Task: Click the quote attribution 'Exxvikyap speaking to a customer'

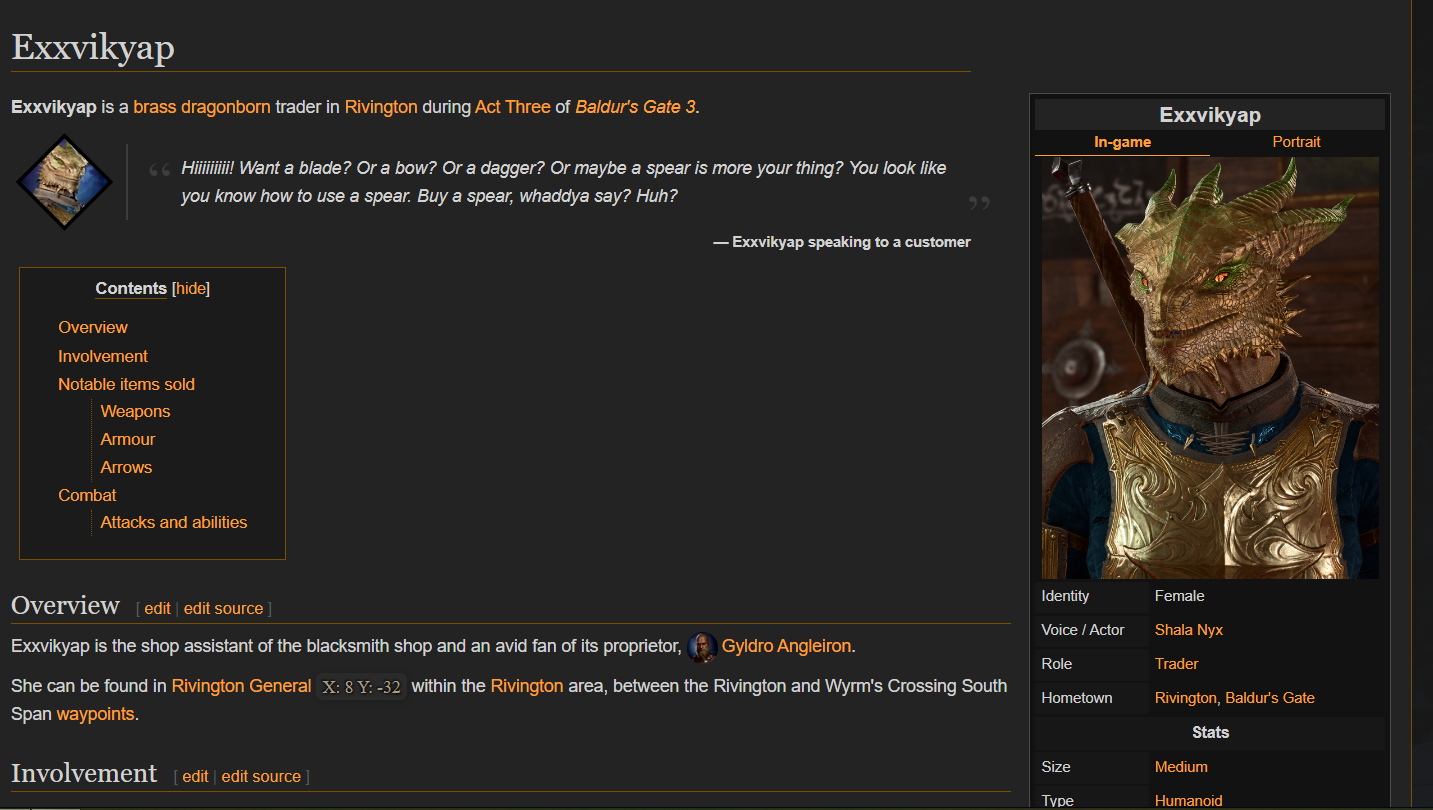Action: tap(851, 242)
